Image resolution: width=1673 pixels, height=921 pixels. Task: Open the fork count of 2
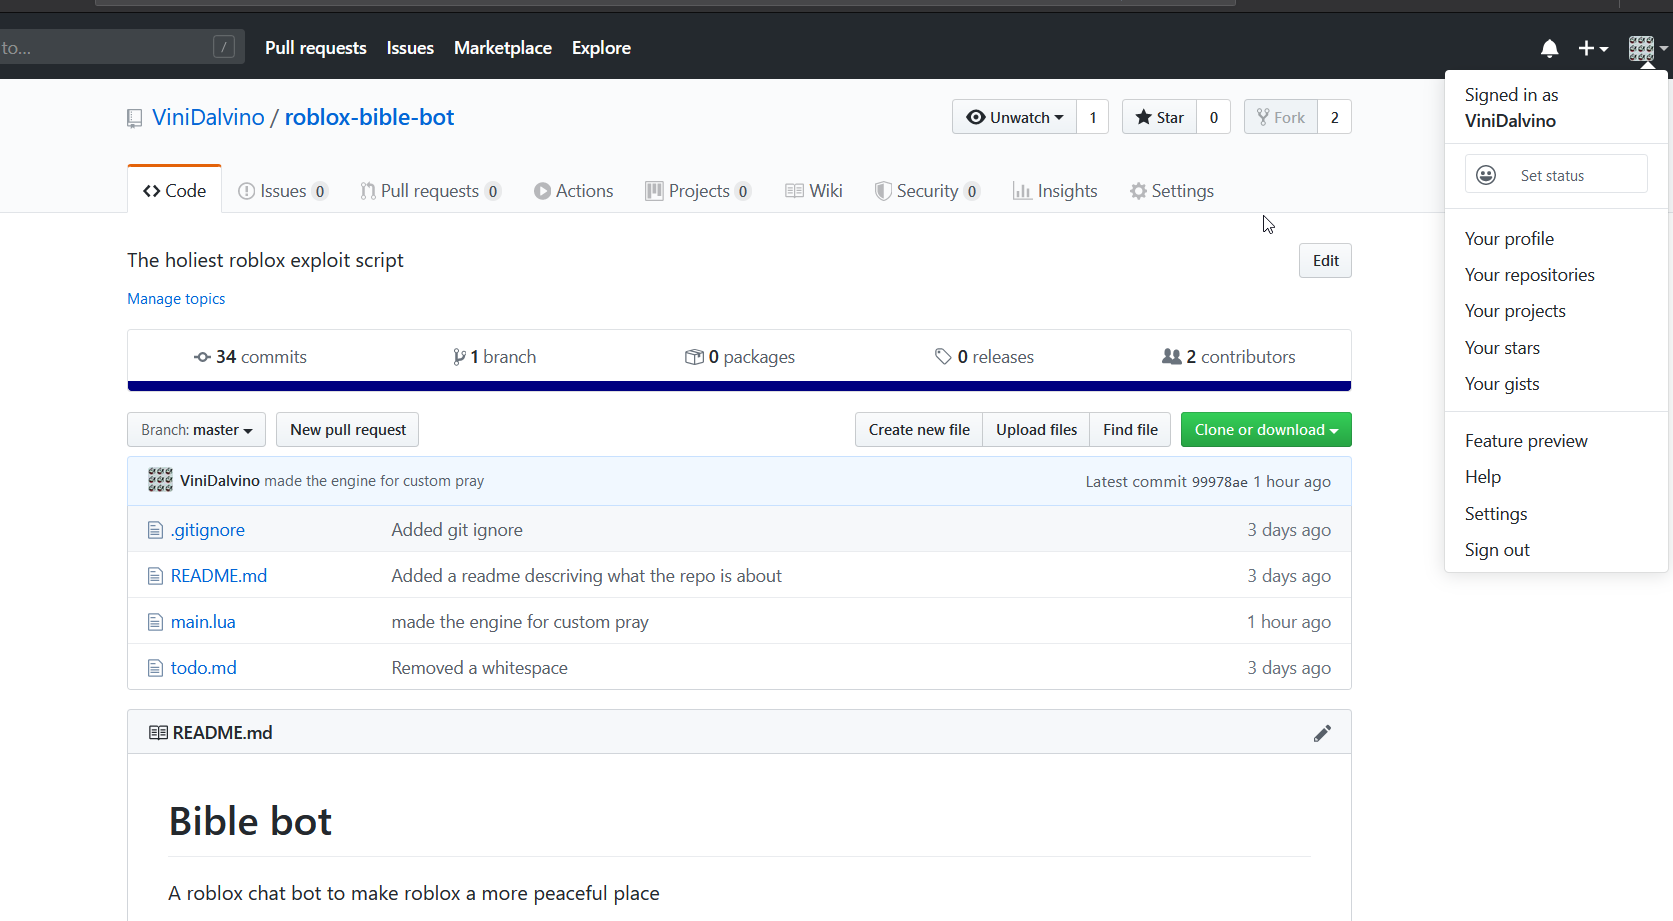(x=1335, y=117)
